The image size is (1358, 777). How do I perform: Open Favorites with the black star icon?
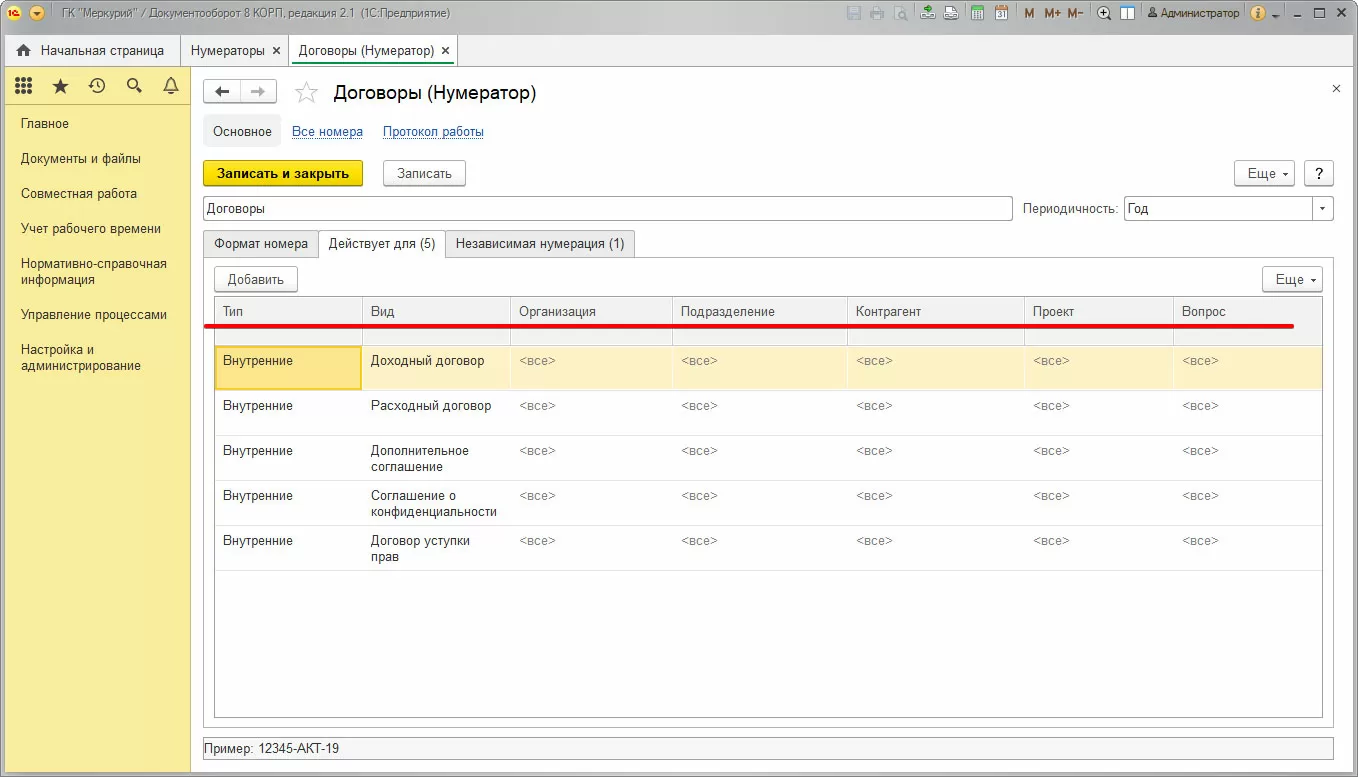(x=60, y=87)
